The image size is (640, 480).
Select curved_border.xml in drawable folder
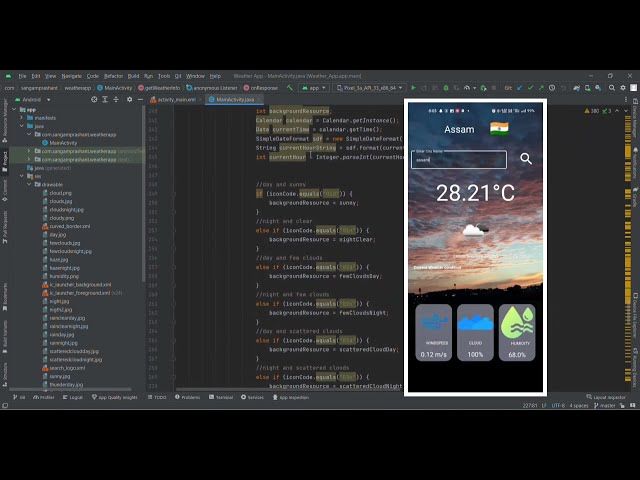(66, 226)
